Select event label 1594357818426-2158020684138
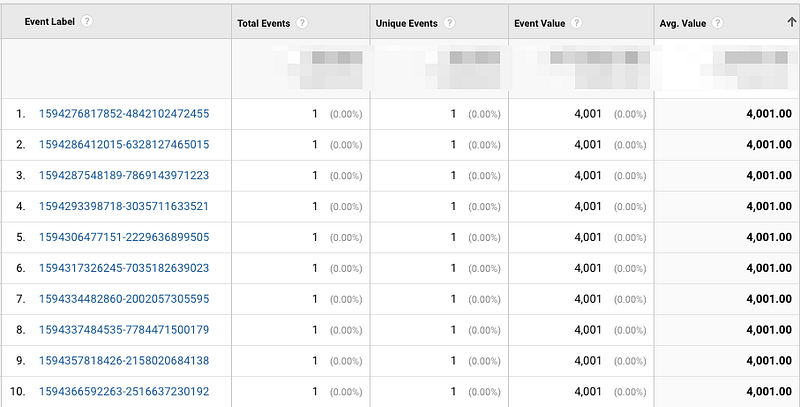Screen dimensions: 800x407 pyautogui.click(x=124, y=361)
